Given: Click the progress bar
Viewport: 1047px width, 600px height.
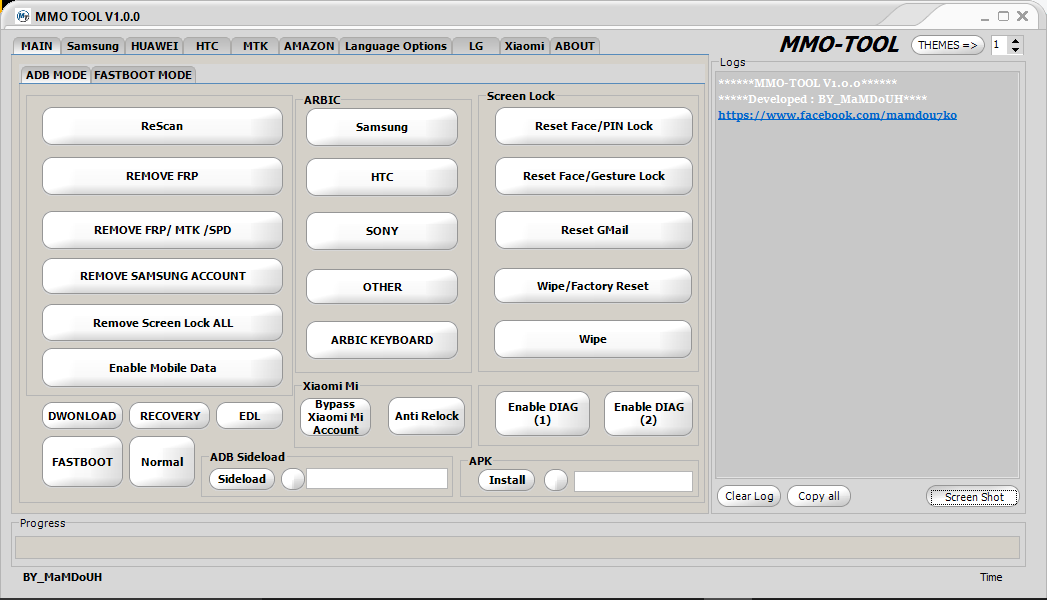Looking at the screenshot, I should pyautogui.click(x=517, y=547).
